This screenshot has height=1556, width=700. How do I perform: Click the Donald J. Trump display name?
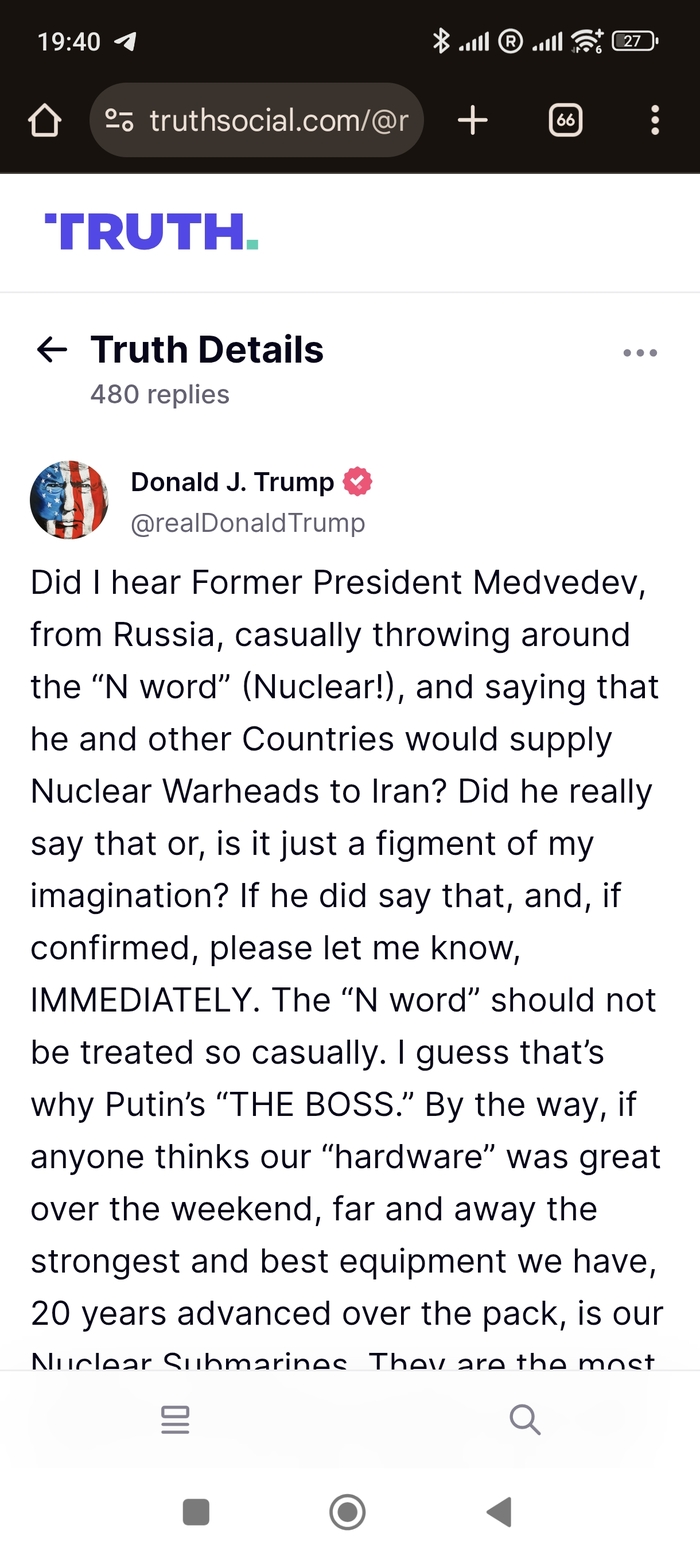point(232,482)
